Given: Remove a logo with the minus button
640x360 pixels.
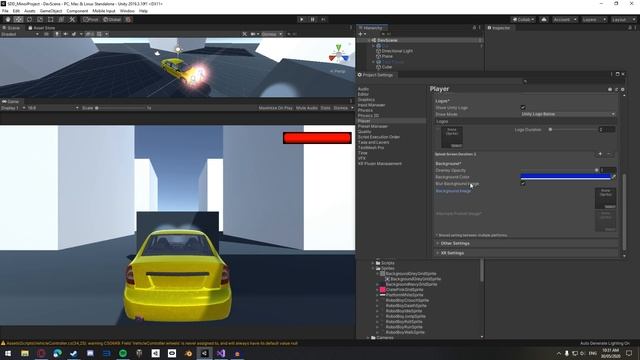Looking at the screenshot, I should [609, 154].
